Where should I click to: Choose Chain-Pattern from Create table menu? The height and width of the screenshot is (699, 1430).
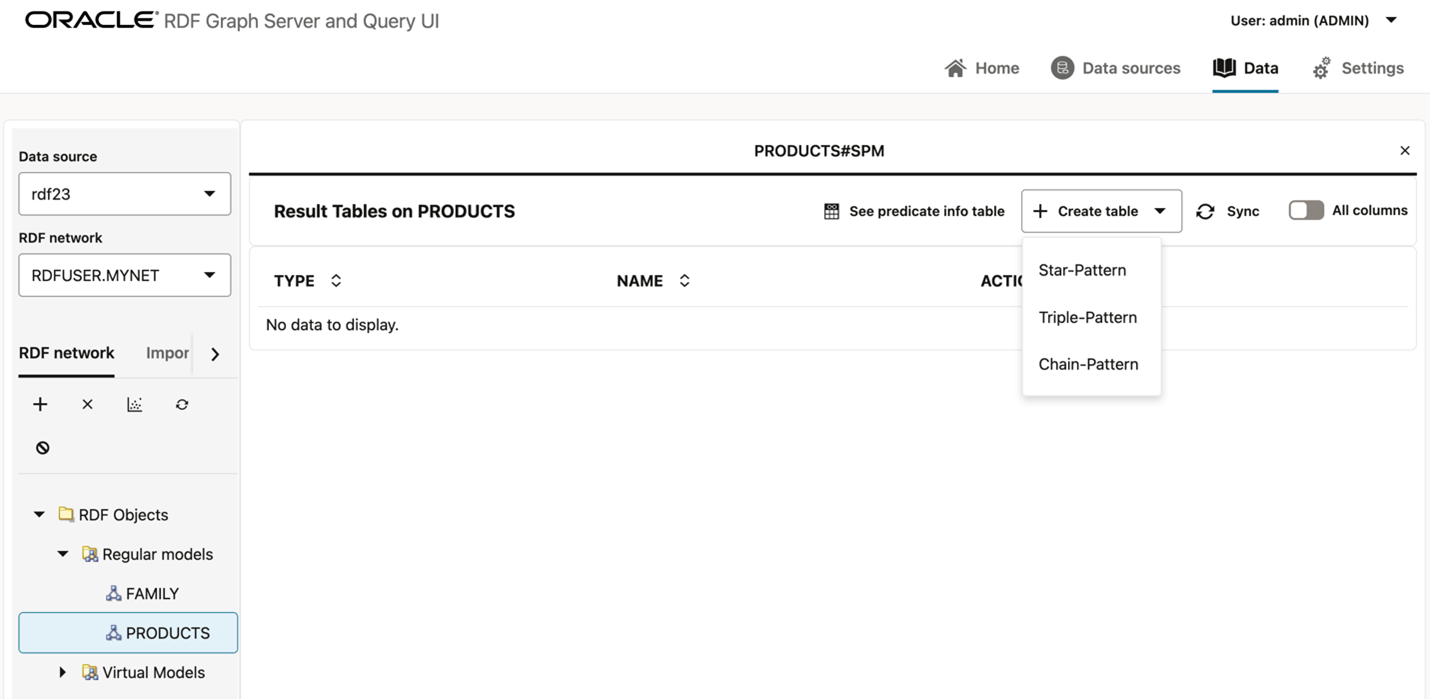tap(1088, 364)
